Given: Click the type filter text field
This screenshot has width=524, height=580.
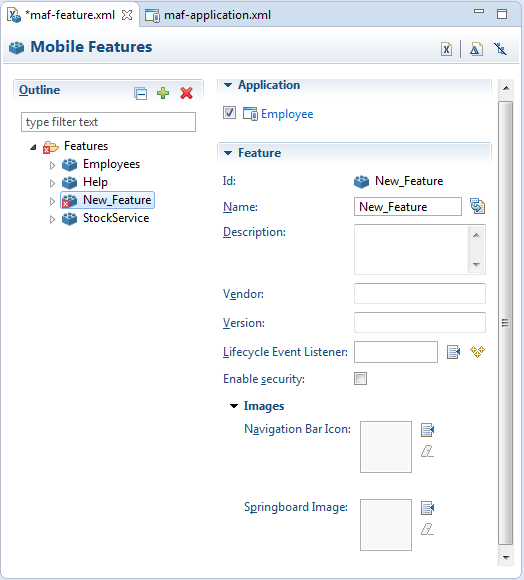Looking at the screenshot, I should (x=108, y=122).
